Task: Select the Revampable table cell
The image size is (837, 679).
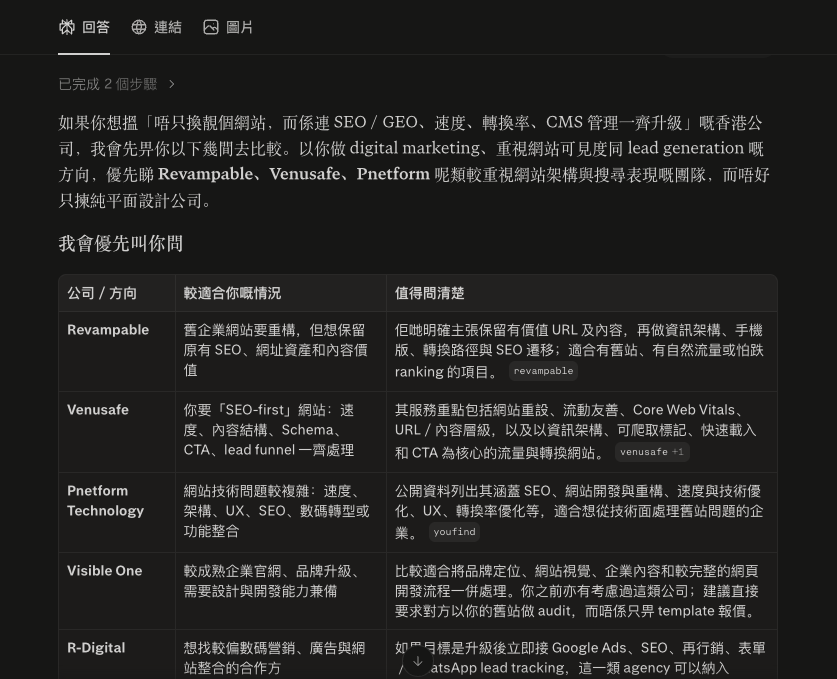Action: click(x=117, y=351)
